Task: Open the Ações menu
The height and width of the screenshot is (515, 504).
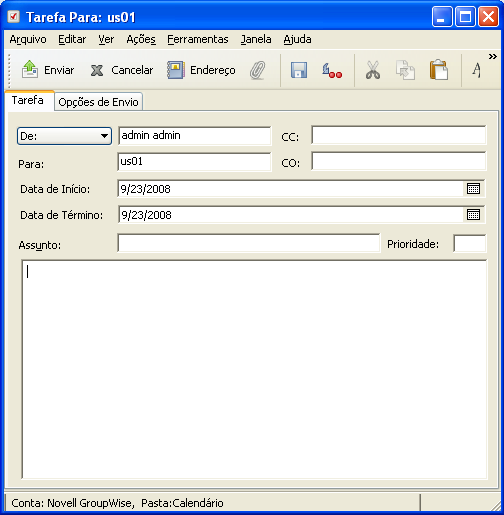Action: tap(141, 39)
